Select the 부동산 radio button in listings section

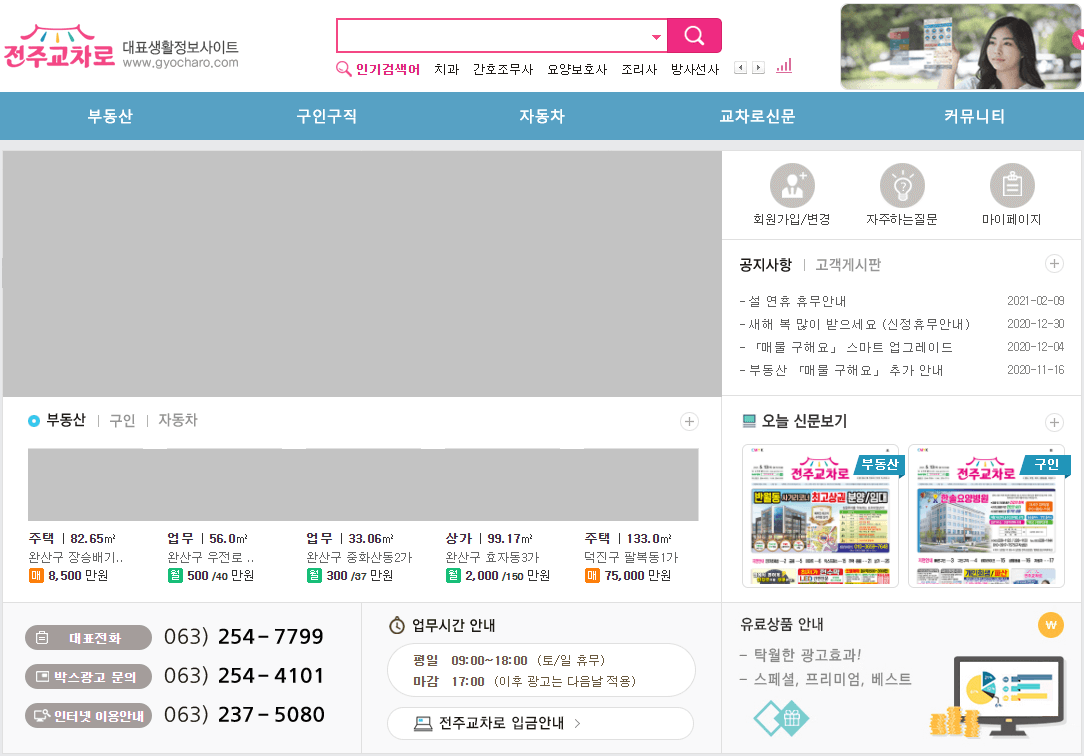(32, 421)
